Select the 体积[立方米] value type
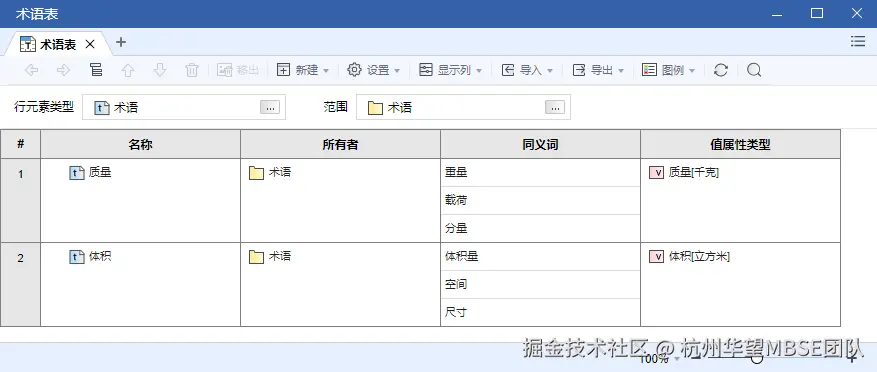 [x=699, y=256]
